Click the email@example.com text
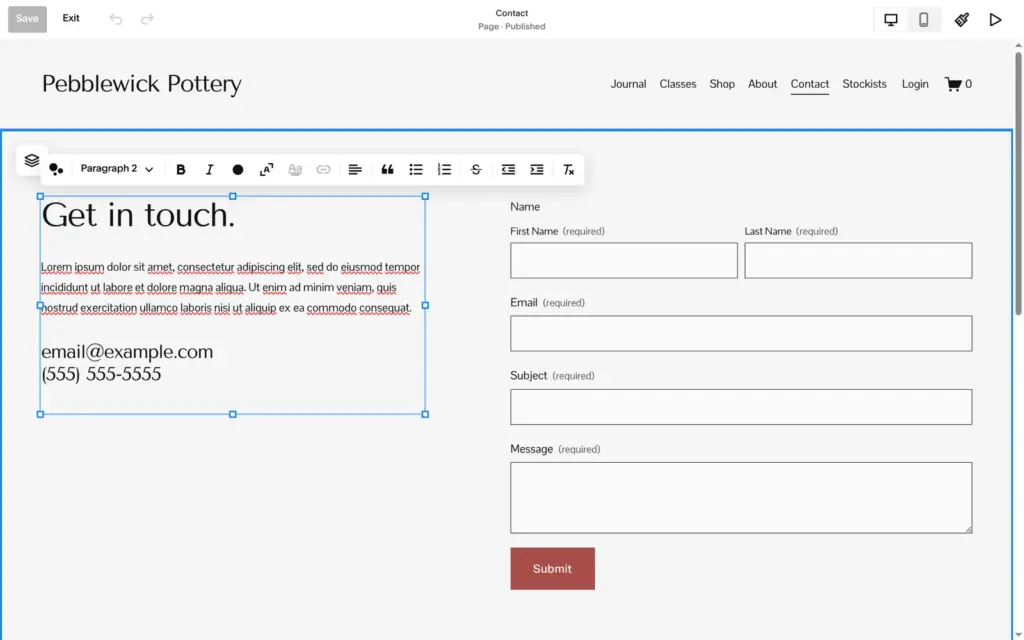 click(x=127, y=352)
